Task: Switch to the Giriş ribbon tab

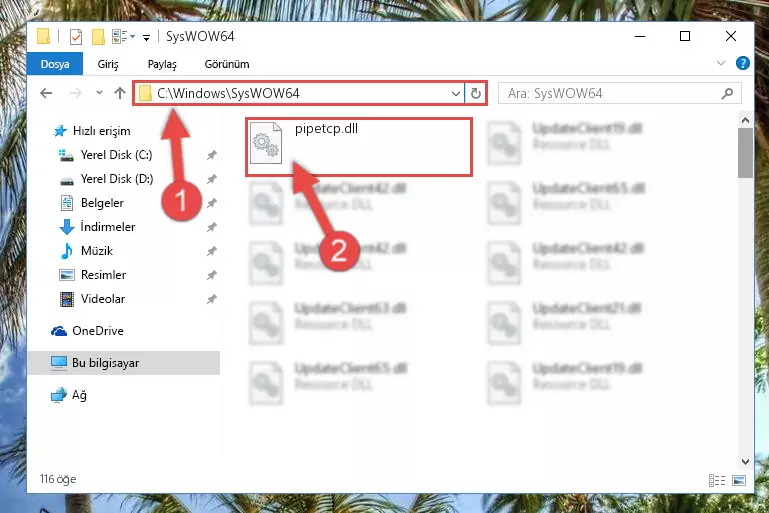Action: coord(108,64)
